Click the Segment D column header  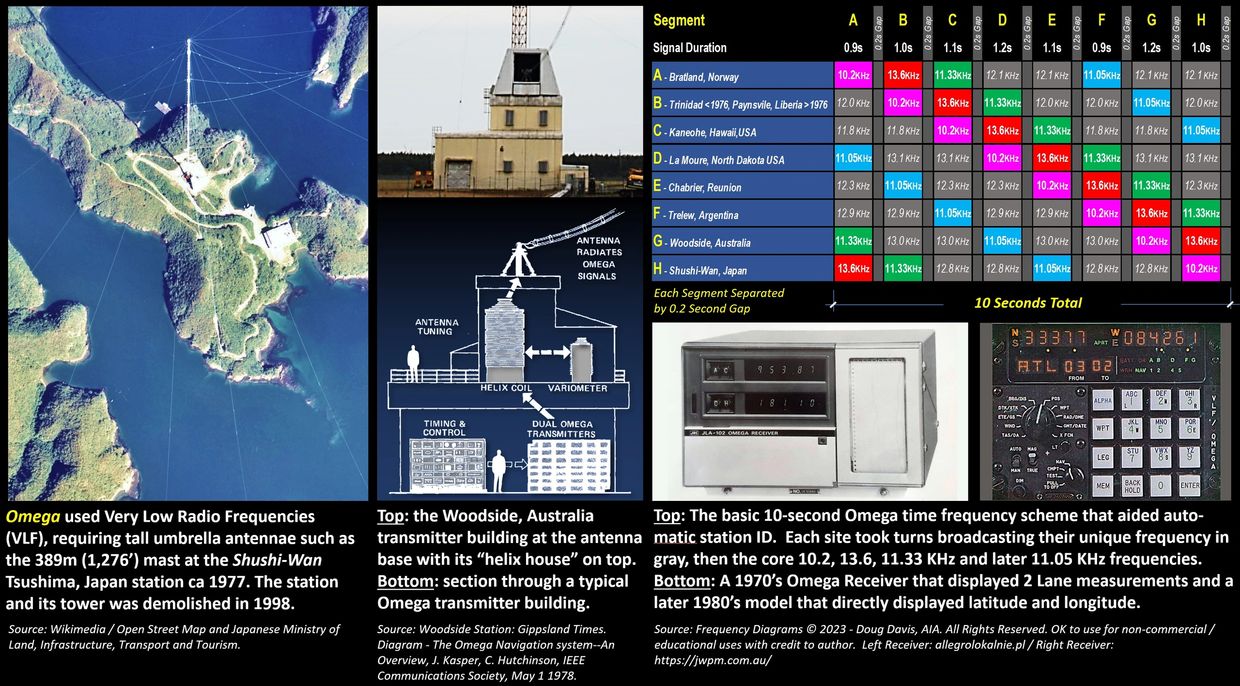click(x=1001, y=20)
